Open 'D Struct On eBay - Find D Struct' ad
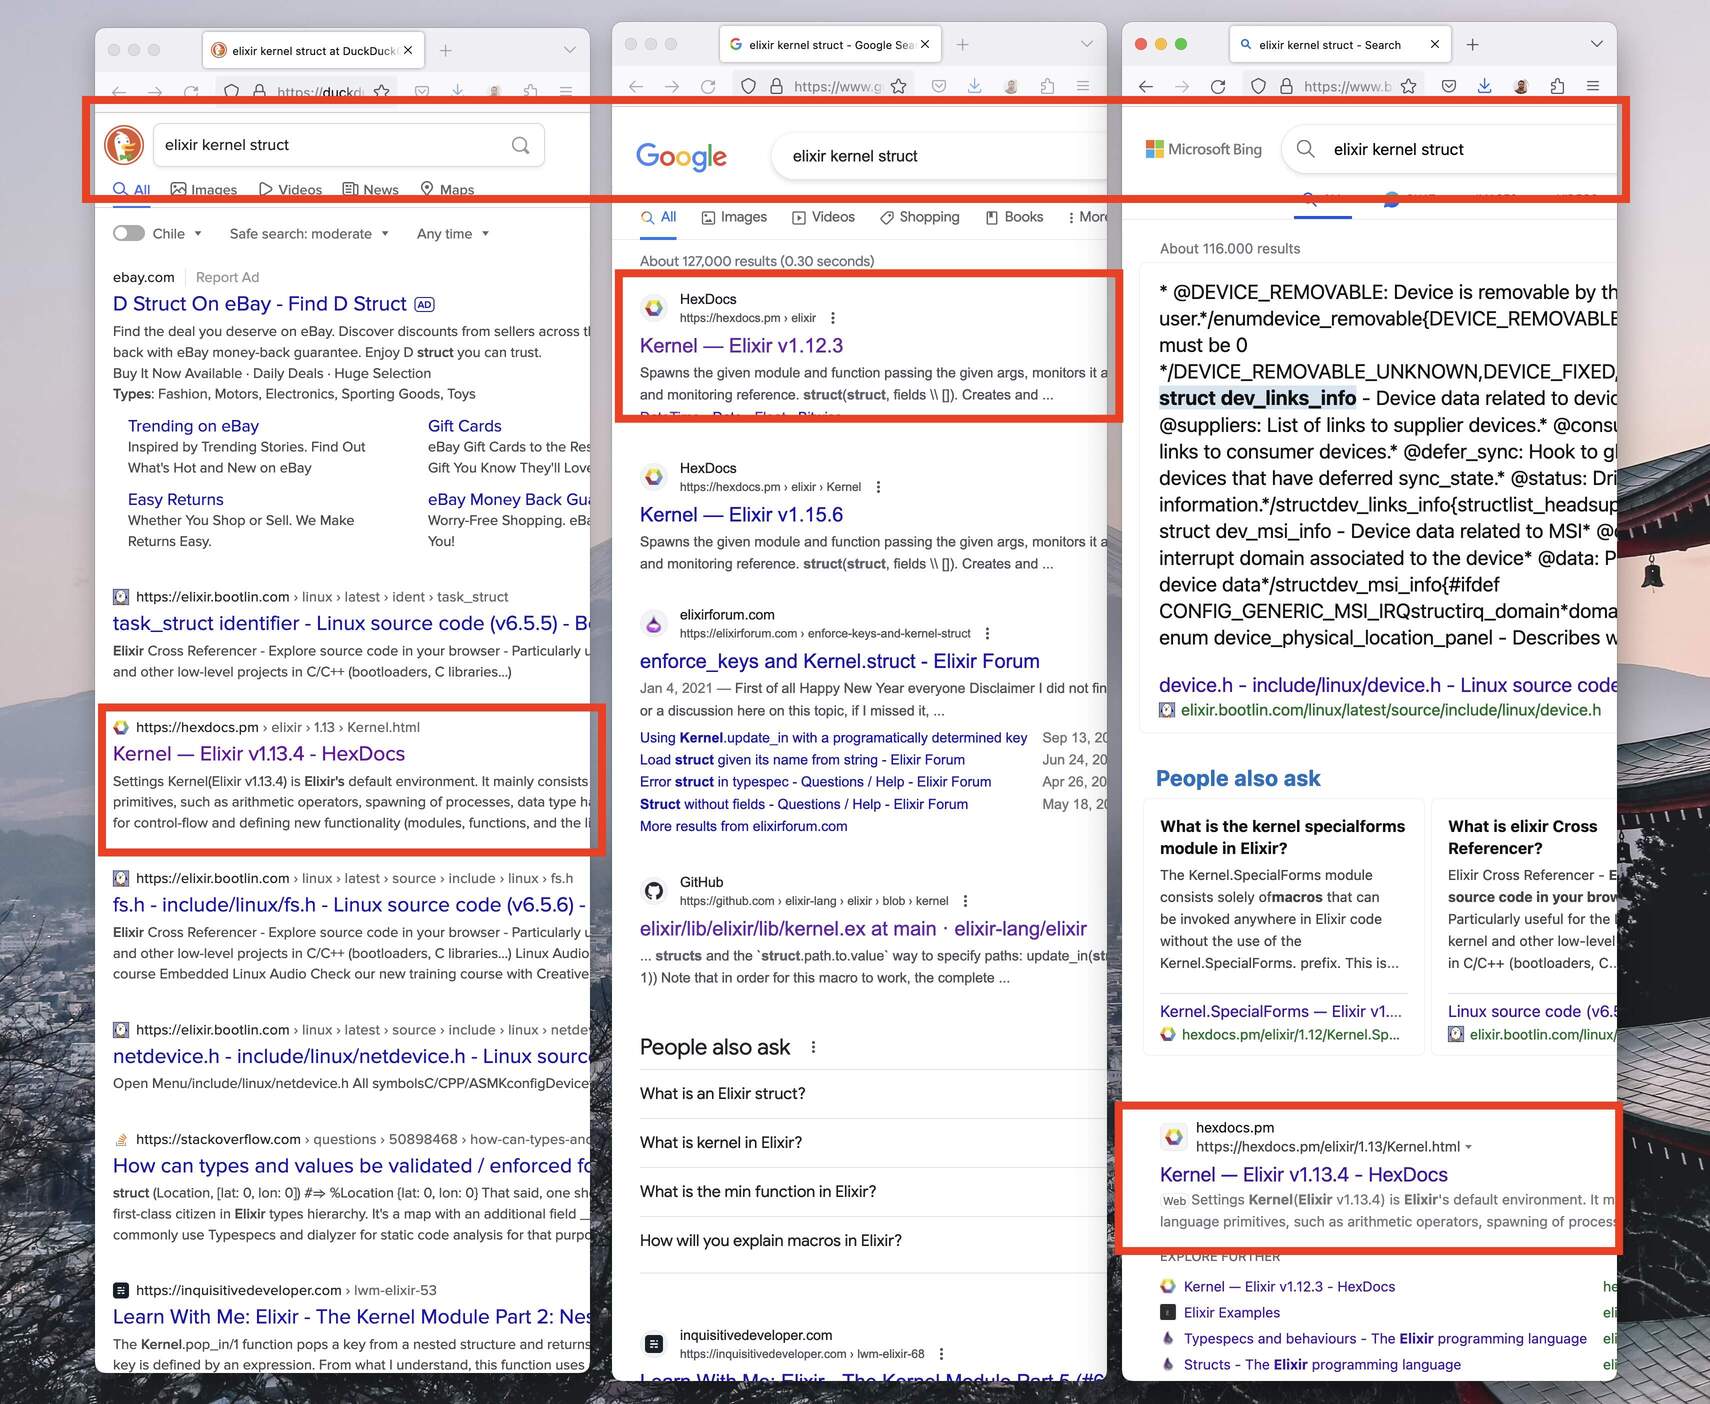The width and height of the screenshot is (1710, 1404). (x=260, y=304)
